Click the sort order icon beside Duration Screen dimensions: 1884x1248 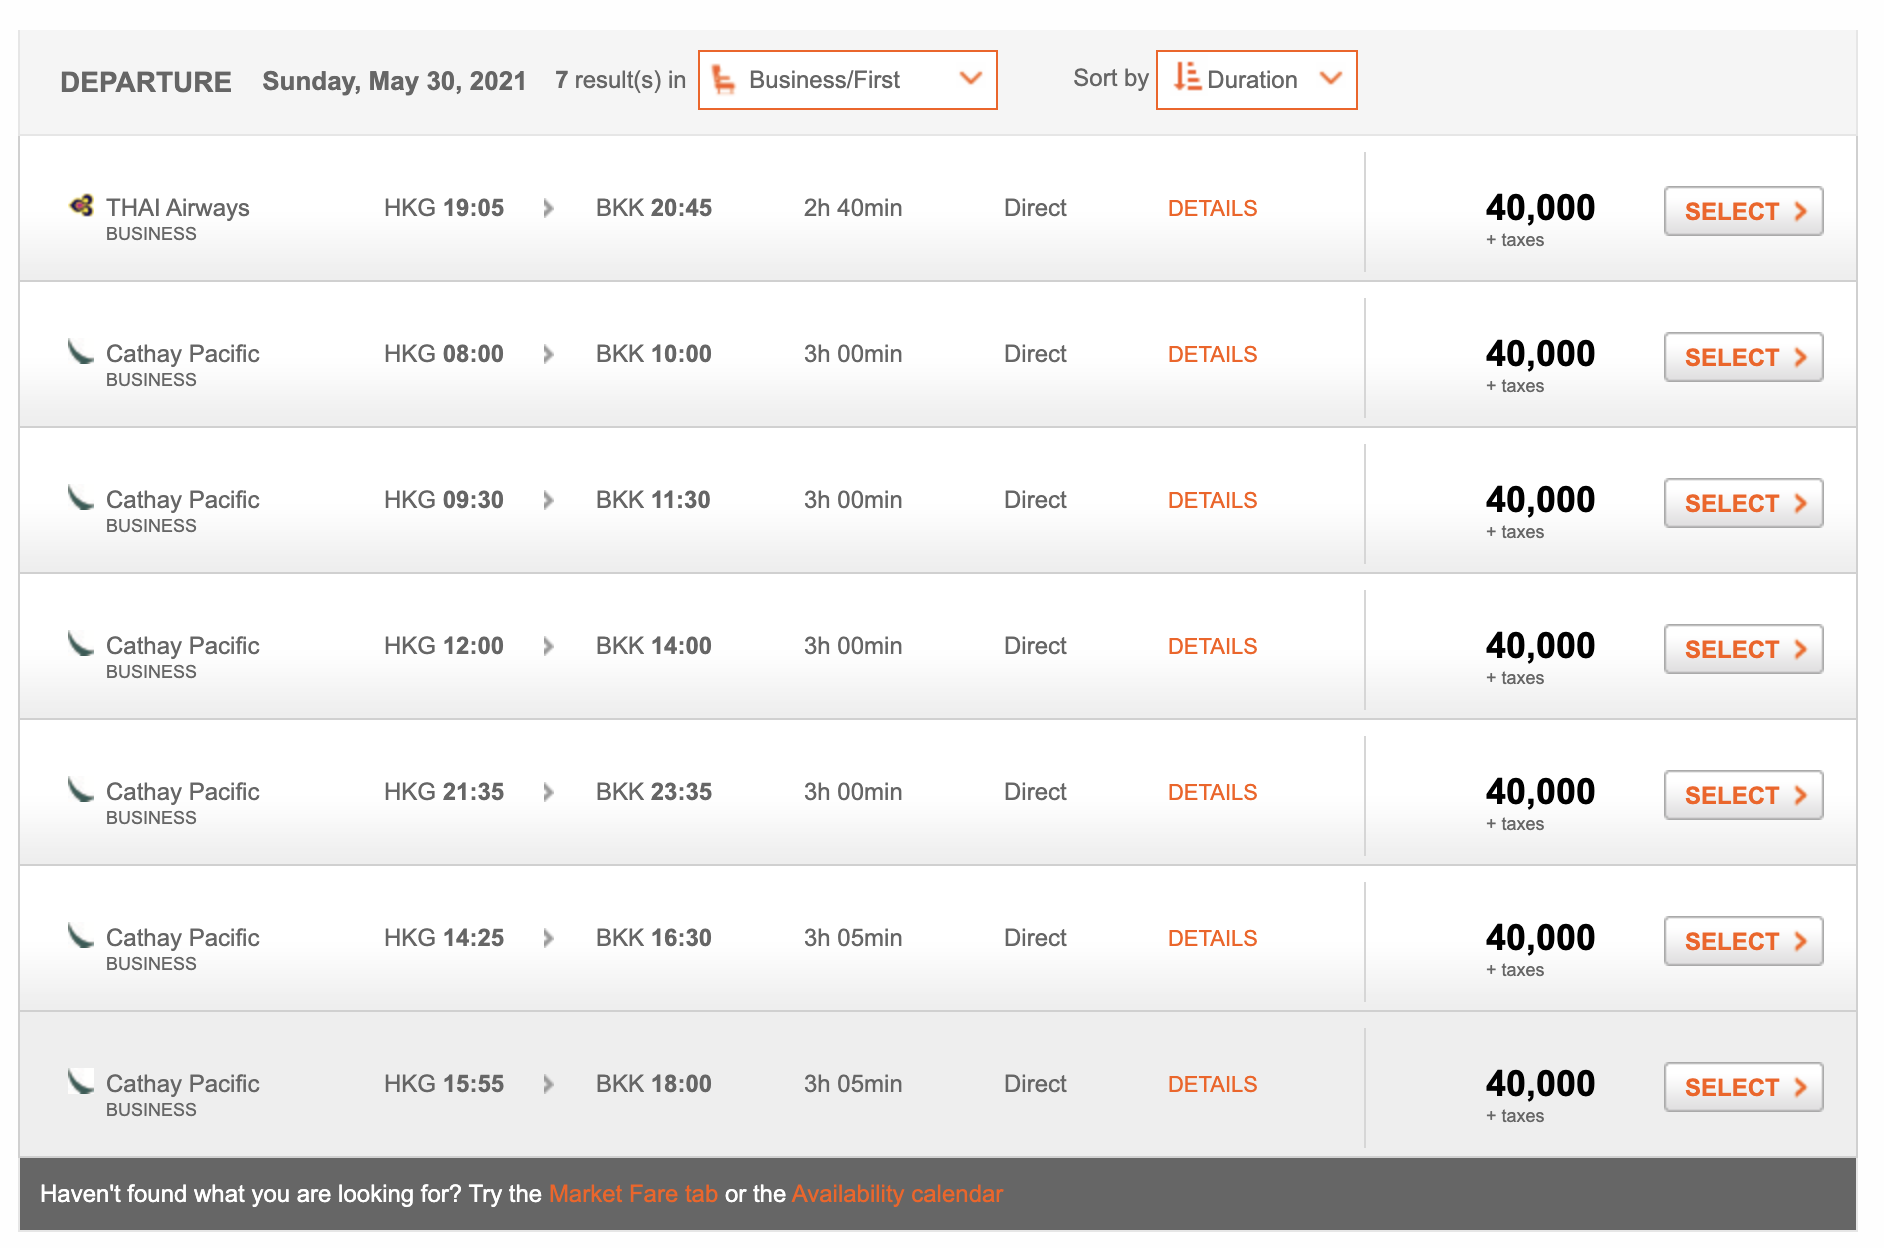click(1186, 77)
